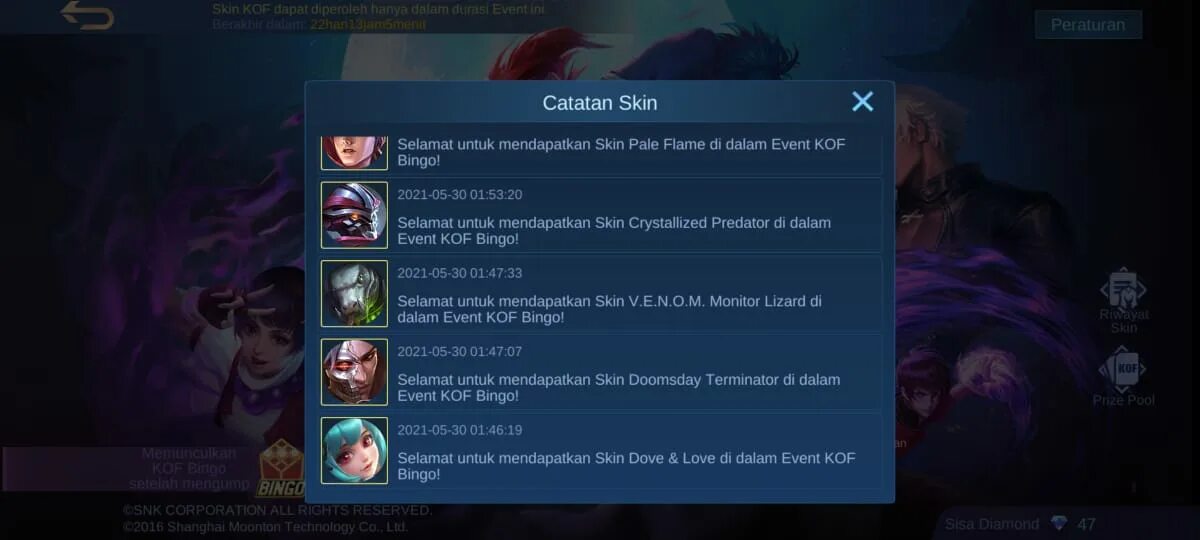The width and height of the screenshot is (1200, 540).
Task: Select the Dove & Love record text
Action: coord(627,466)
